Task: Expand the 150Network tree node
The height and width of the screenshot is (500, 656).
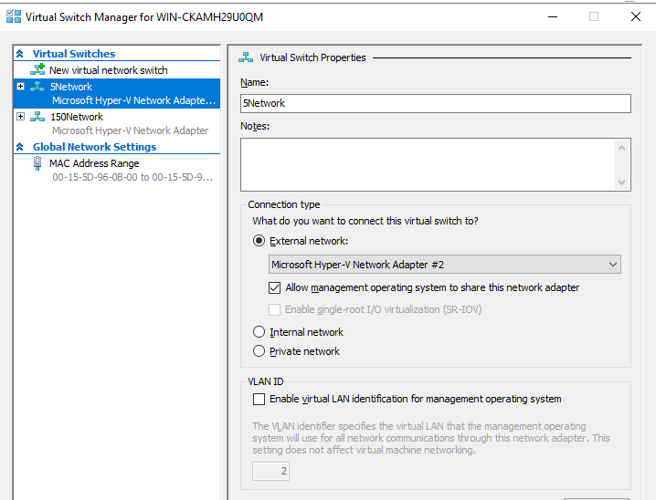Action: coord(20,116)
